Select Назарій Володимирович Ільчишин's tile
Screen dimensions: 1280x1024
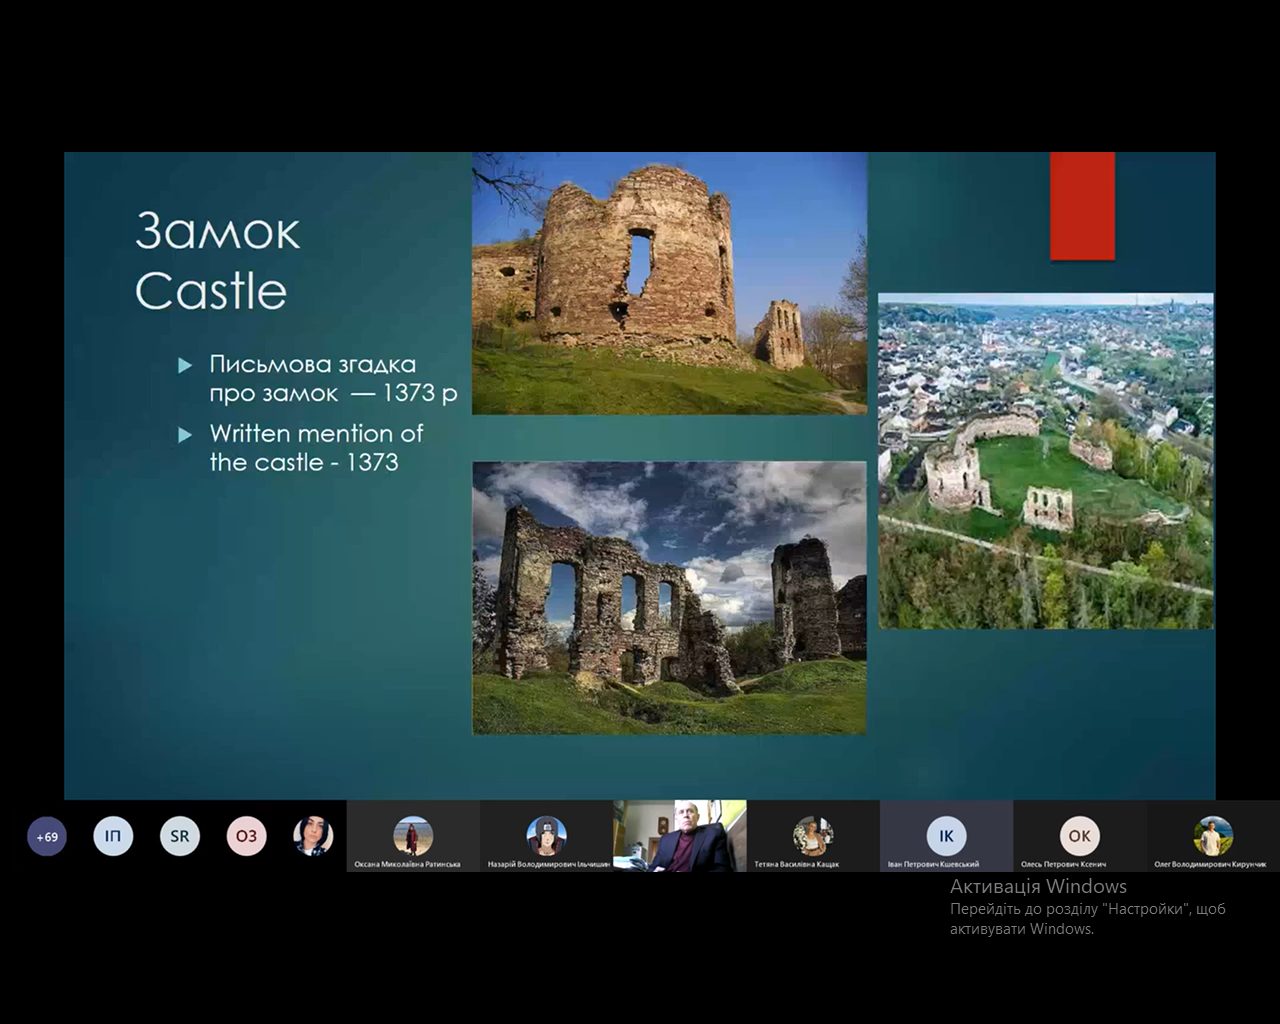[x=546, y=837]
